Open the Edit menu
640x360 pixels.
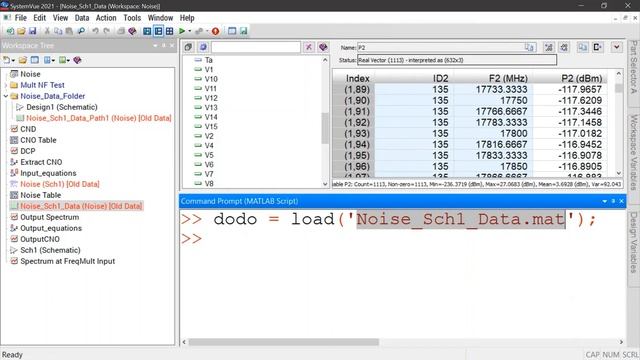(40, 18)
